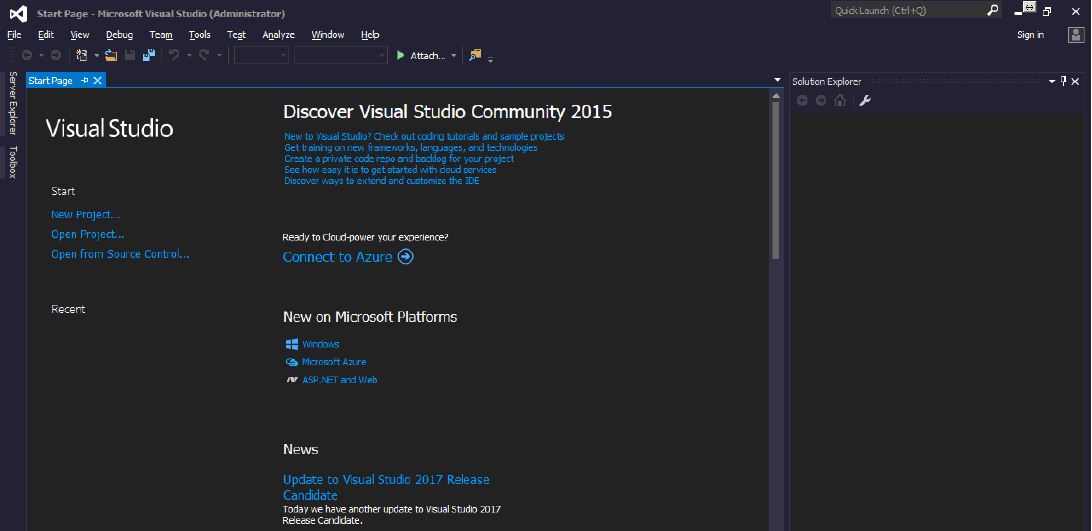
Task: Click the Navigate Backward toolbar arrow
Action: 27,56
